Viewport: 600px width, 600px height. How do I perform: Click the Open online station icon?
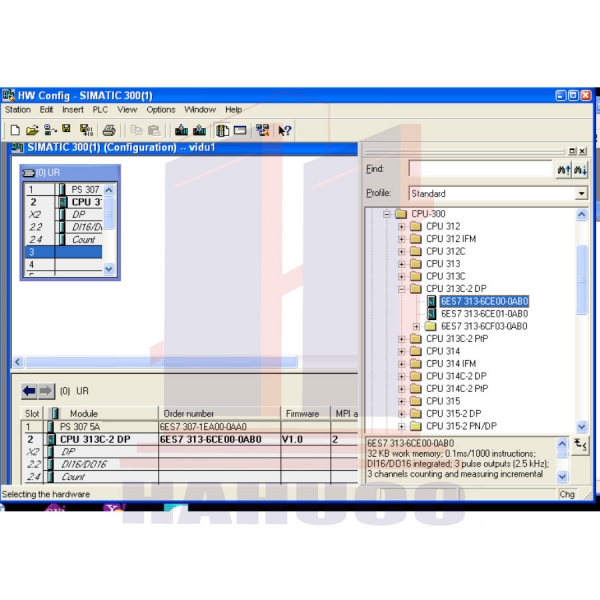coord(50,130)
